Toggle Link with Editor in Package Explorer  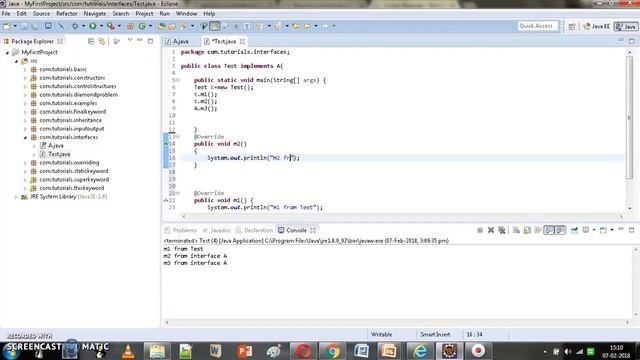pyautogui.click(x=102, y=41)
